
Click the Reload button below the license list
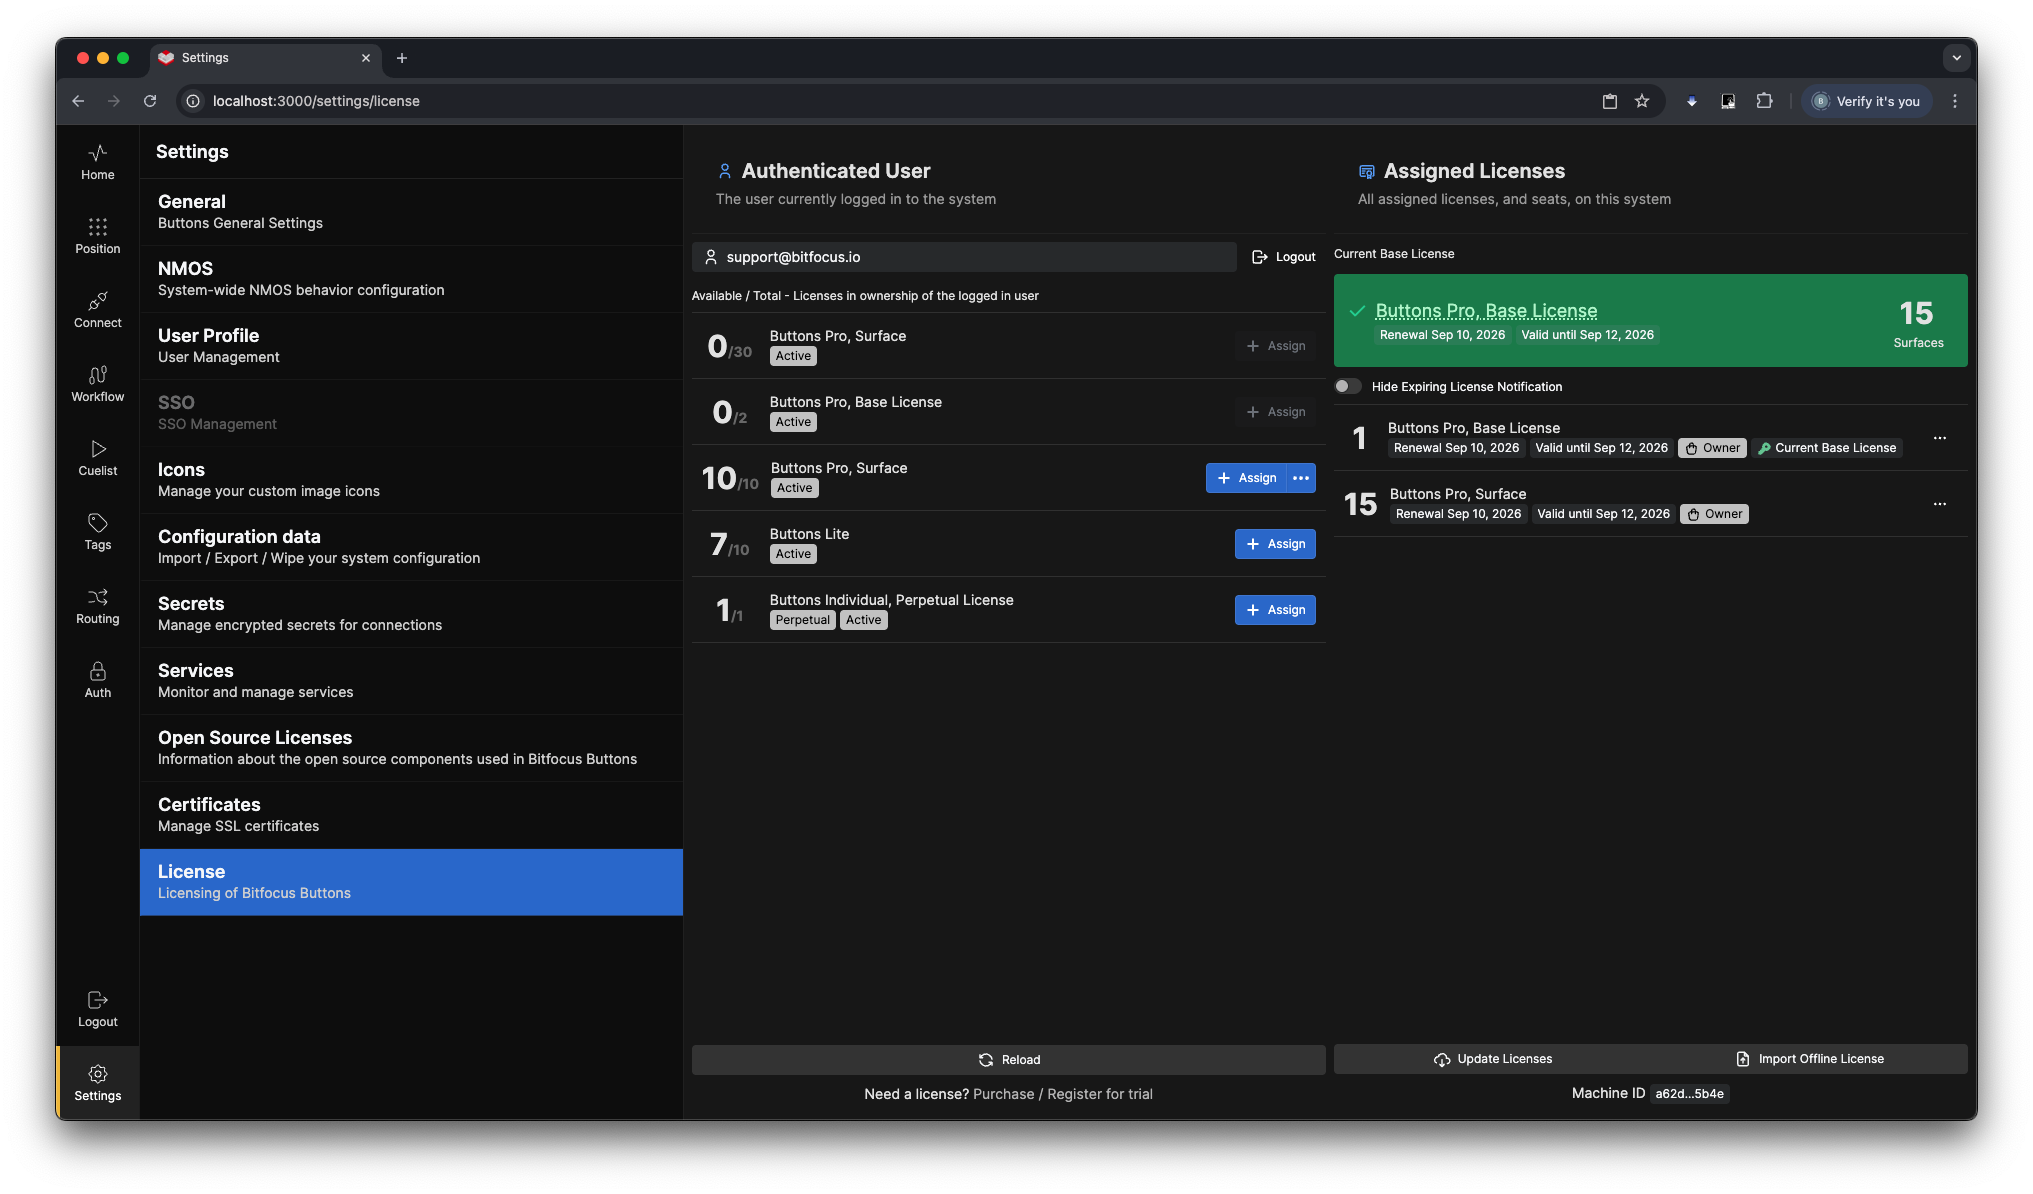point(1008,1060)
